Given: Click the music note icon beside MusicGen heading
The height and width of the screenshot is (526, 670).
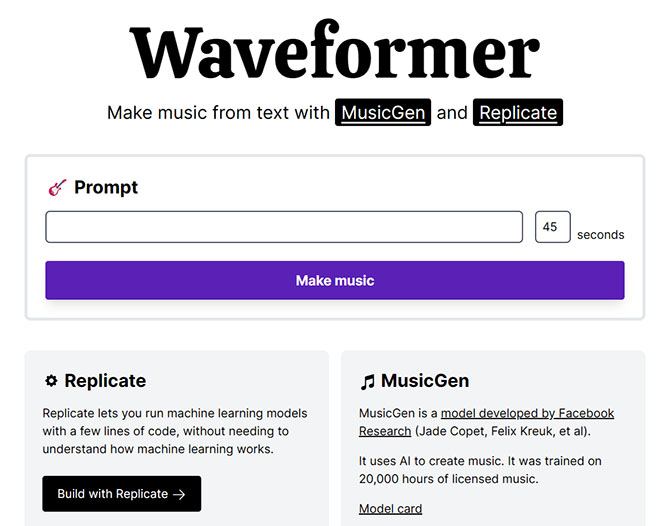Looking at the screenshot, I should tap(367, 382).
